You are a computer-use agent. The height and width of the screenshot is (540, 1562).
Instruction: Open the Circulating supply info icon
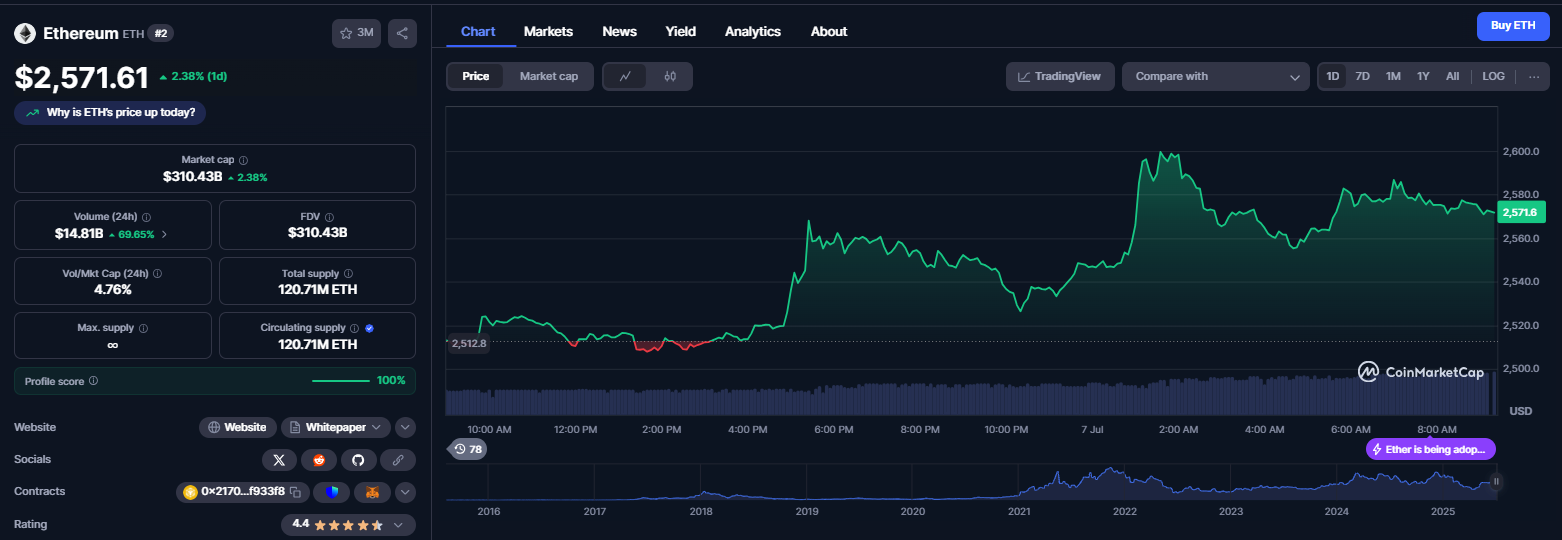tap(354, 328)
